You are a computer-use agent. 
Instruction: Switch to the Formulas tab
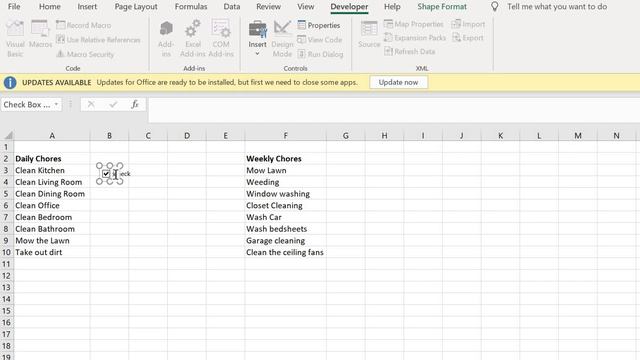(x=191, y=7)
